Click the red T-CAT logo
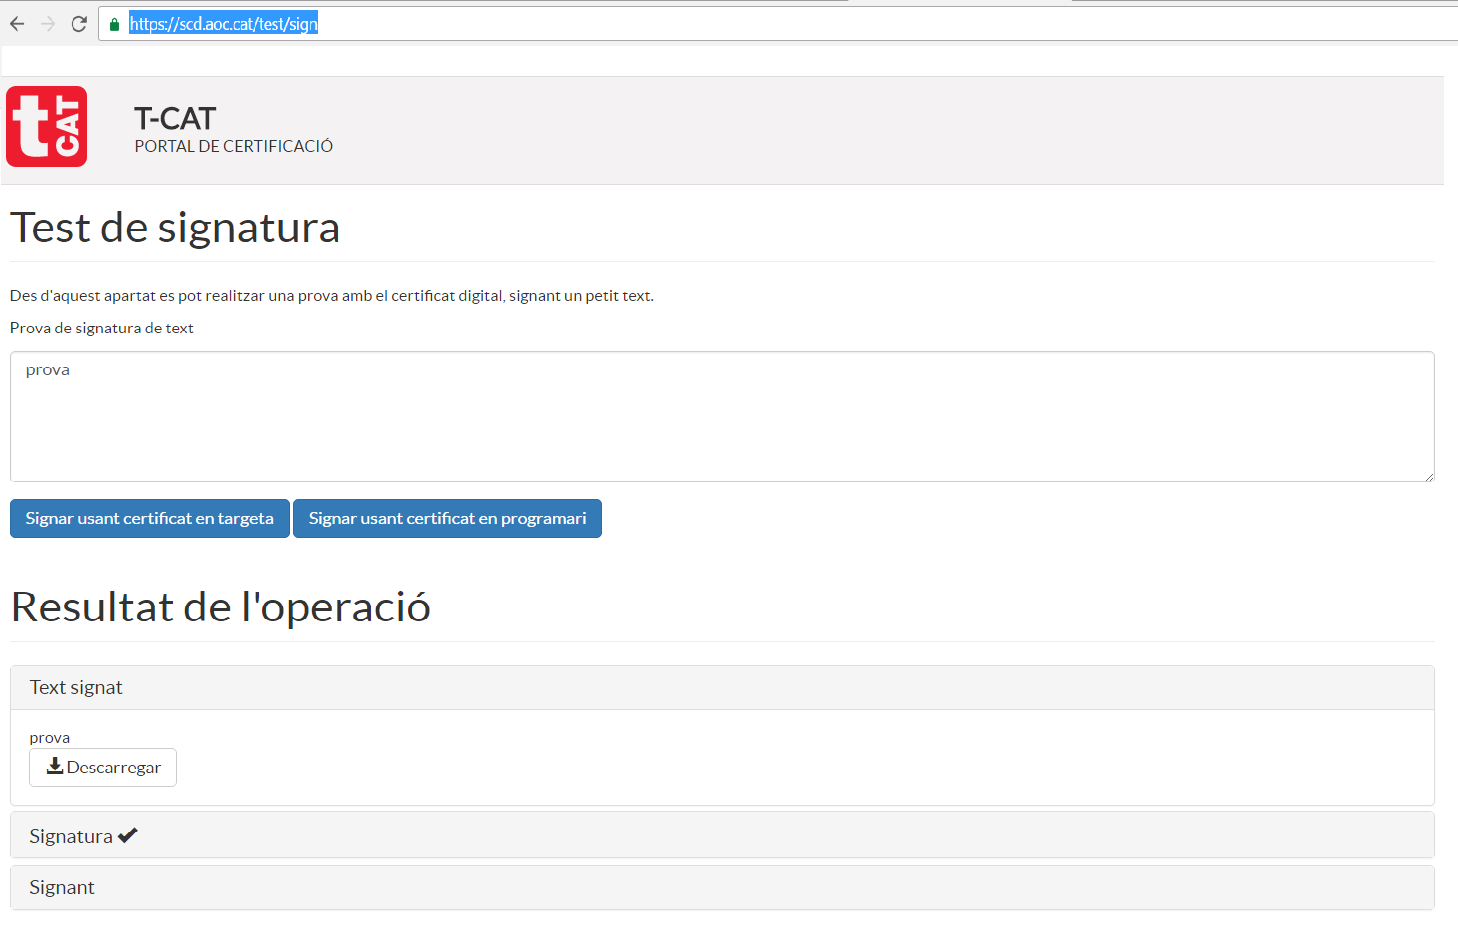Screen dimensions: 1458x952 click(47, 126)
